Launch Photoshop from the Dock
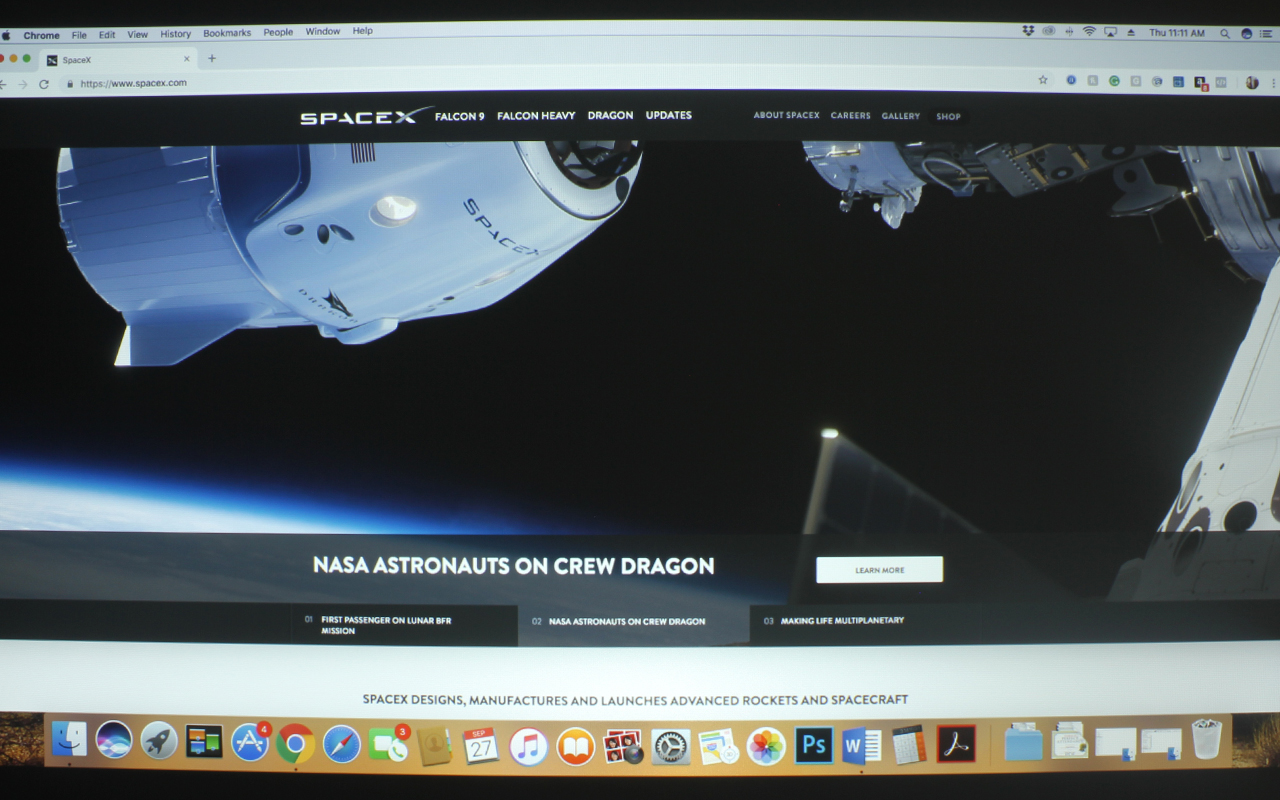Screen dimensions: 1280x800 814,746
